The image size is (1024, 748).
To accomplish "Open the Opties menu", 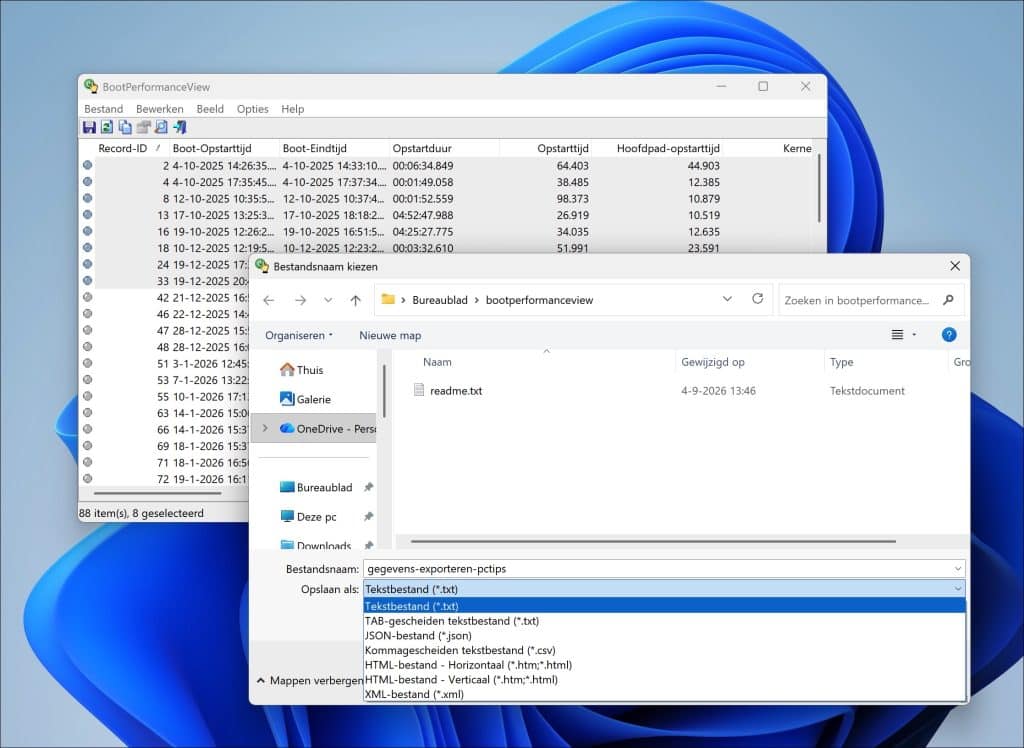I will click(x=253, y=109).
